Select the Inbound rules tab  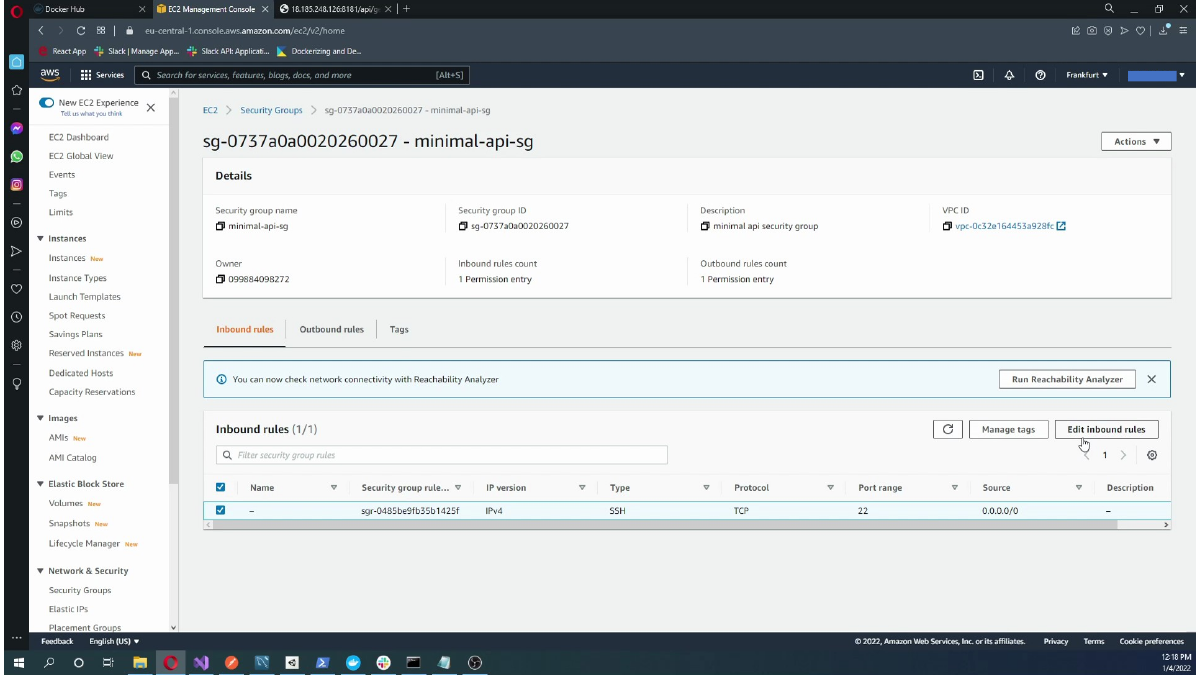(x=245, y=329)
